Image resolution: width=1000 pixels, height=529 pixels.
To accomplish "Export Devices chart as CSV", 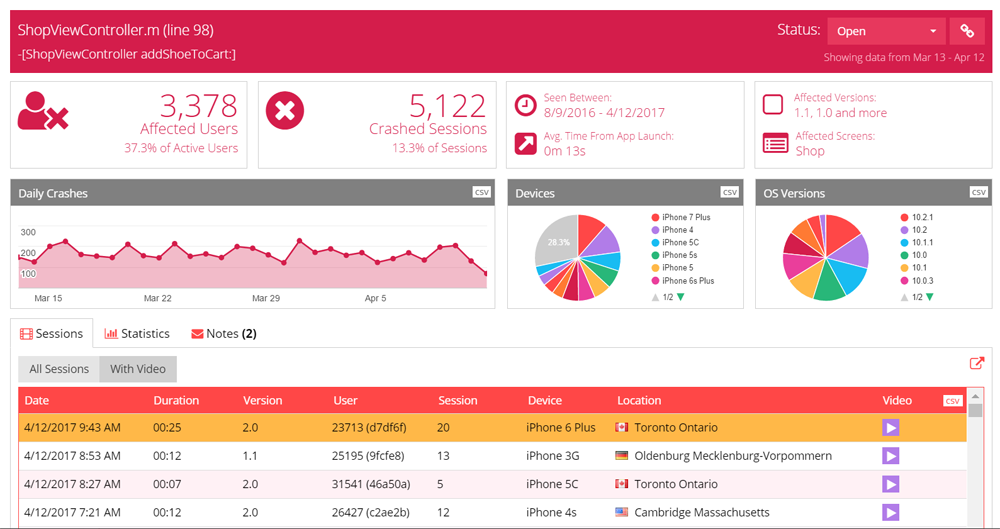I will click(x=729, y=193).
